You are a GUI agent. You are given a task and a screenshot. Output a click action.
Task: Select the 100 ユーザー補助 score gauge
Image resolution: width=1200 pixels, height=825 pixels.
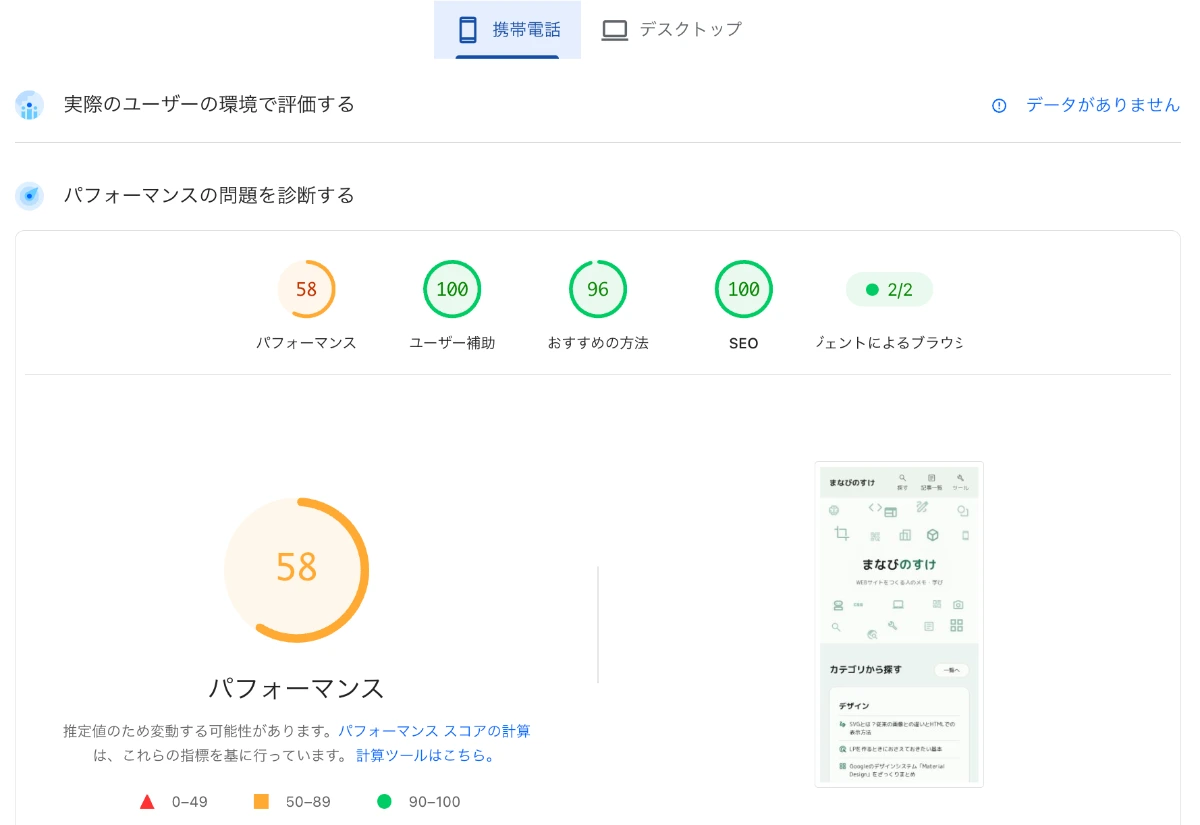[x=452, y=289]
